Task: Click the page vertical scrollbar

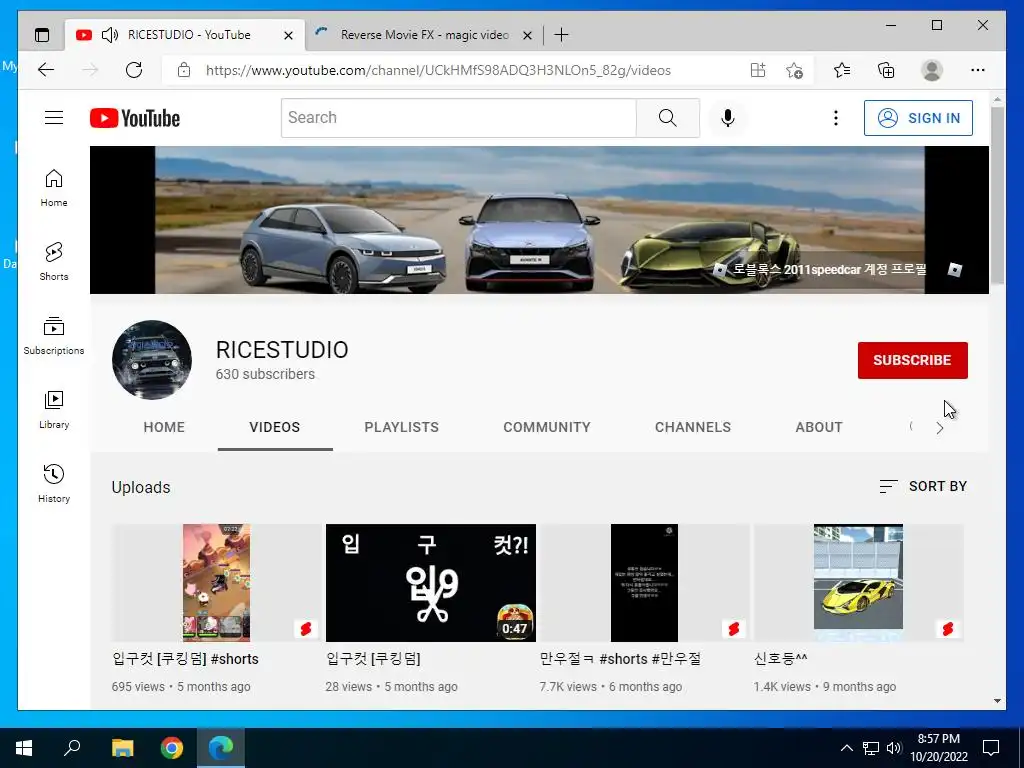Action: tap(997, 195)
